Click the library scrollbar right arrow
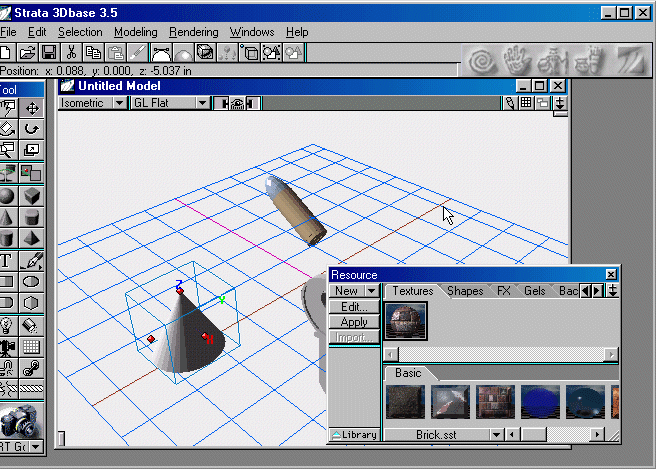Screen dimensions: 656x469 (x=597, y=435)
